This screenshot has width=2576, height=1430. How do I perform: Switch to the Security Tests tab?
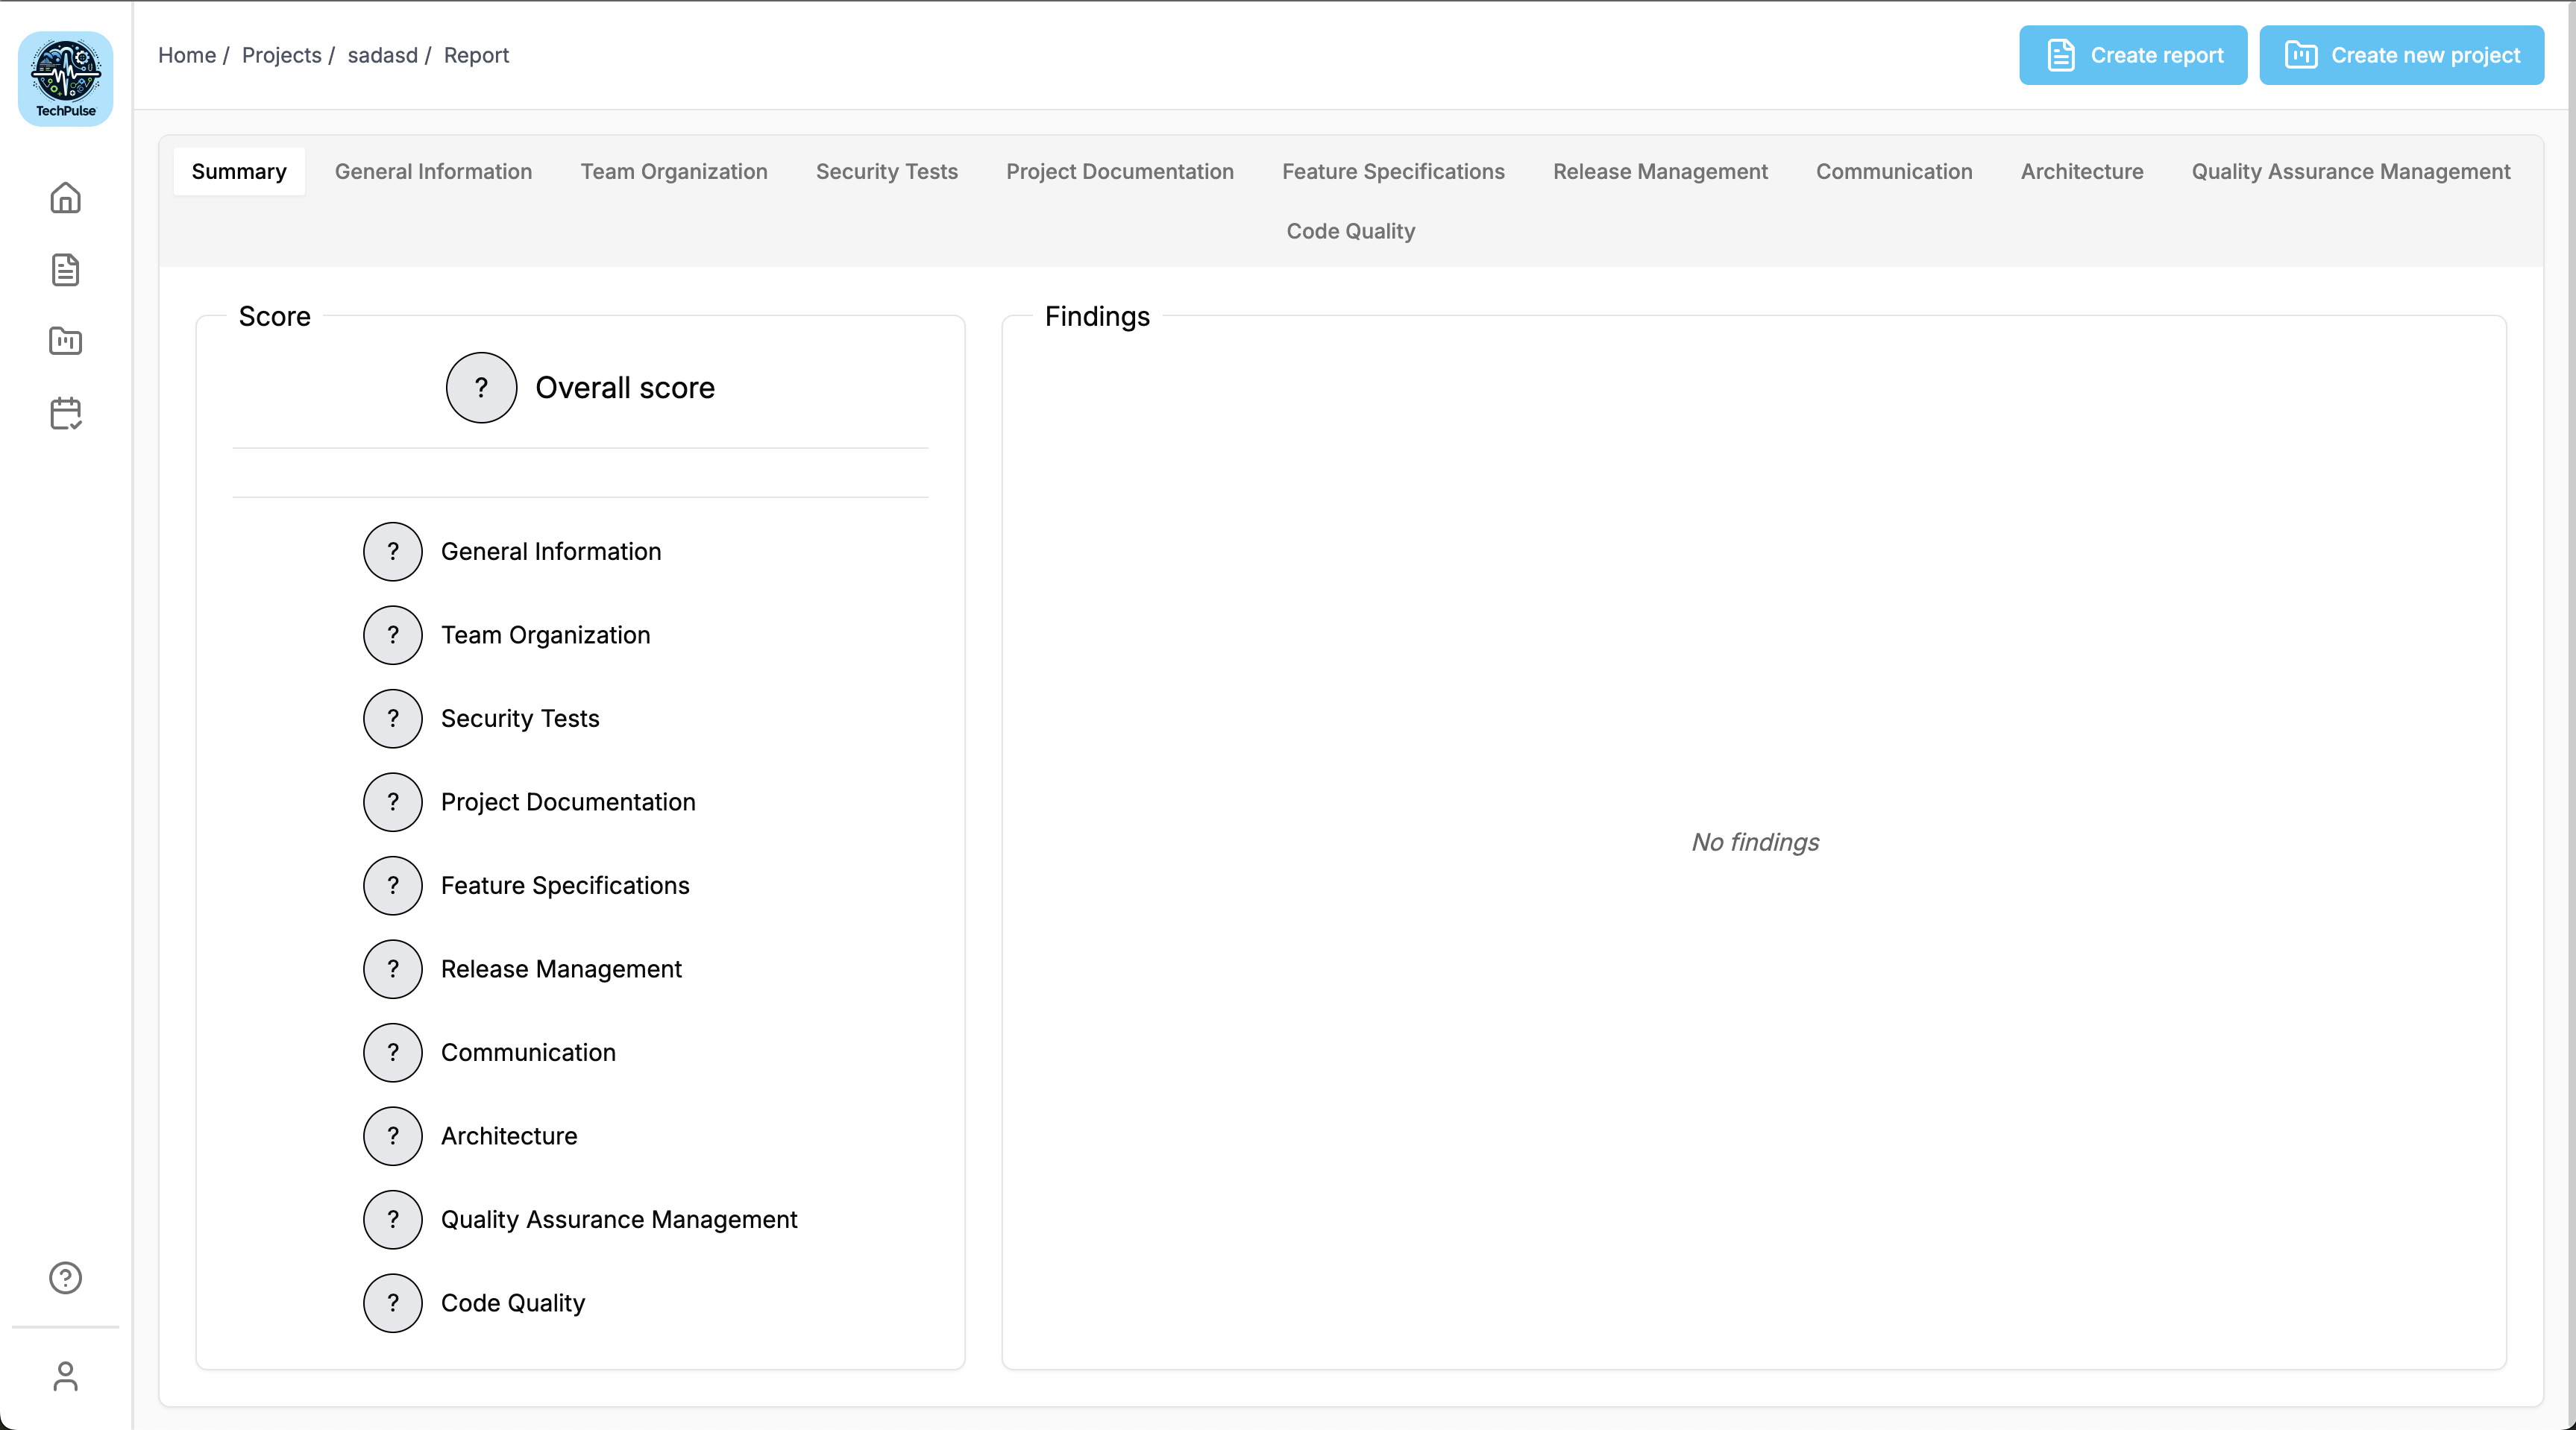(x=886, y=172)
